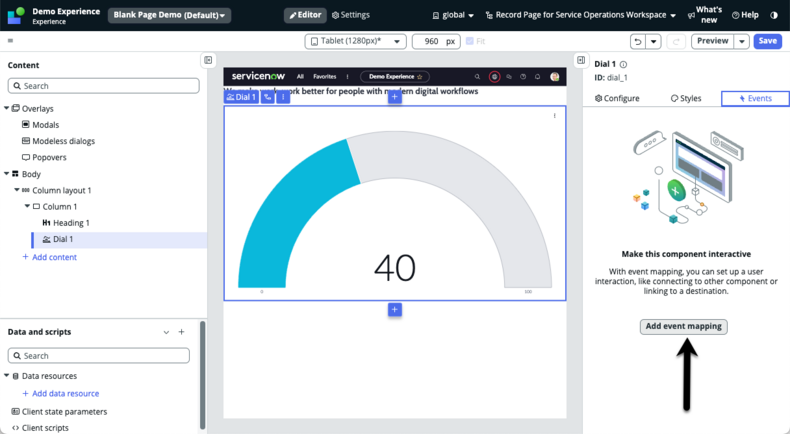Open Favorites in the preview header
This screenshot has height=434, width=790.
coord(324,77)
